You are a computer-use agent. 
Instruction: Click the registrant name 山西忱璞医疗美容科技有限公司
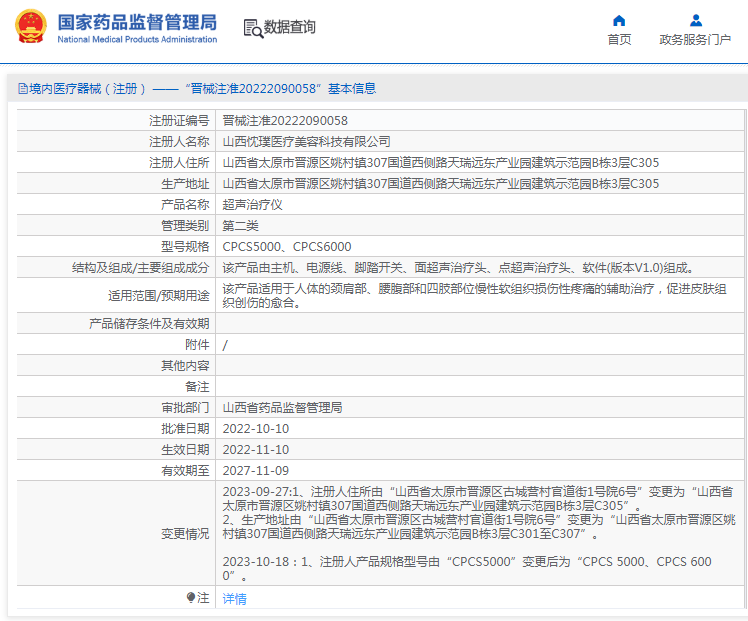coord(306,142)
